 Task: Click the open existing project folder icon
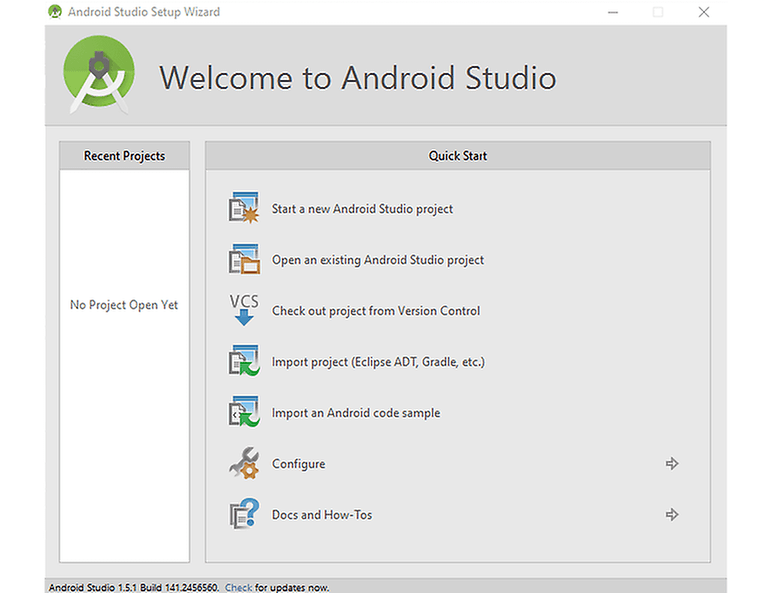click(x=244, y=259)
